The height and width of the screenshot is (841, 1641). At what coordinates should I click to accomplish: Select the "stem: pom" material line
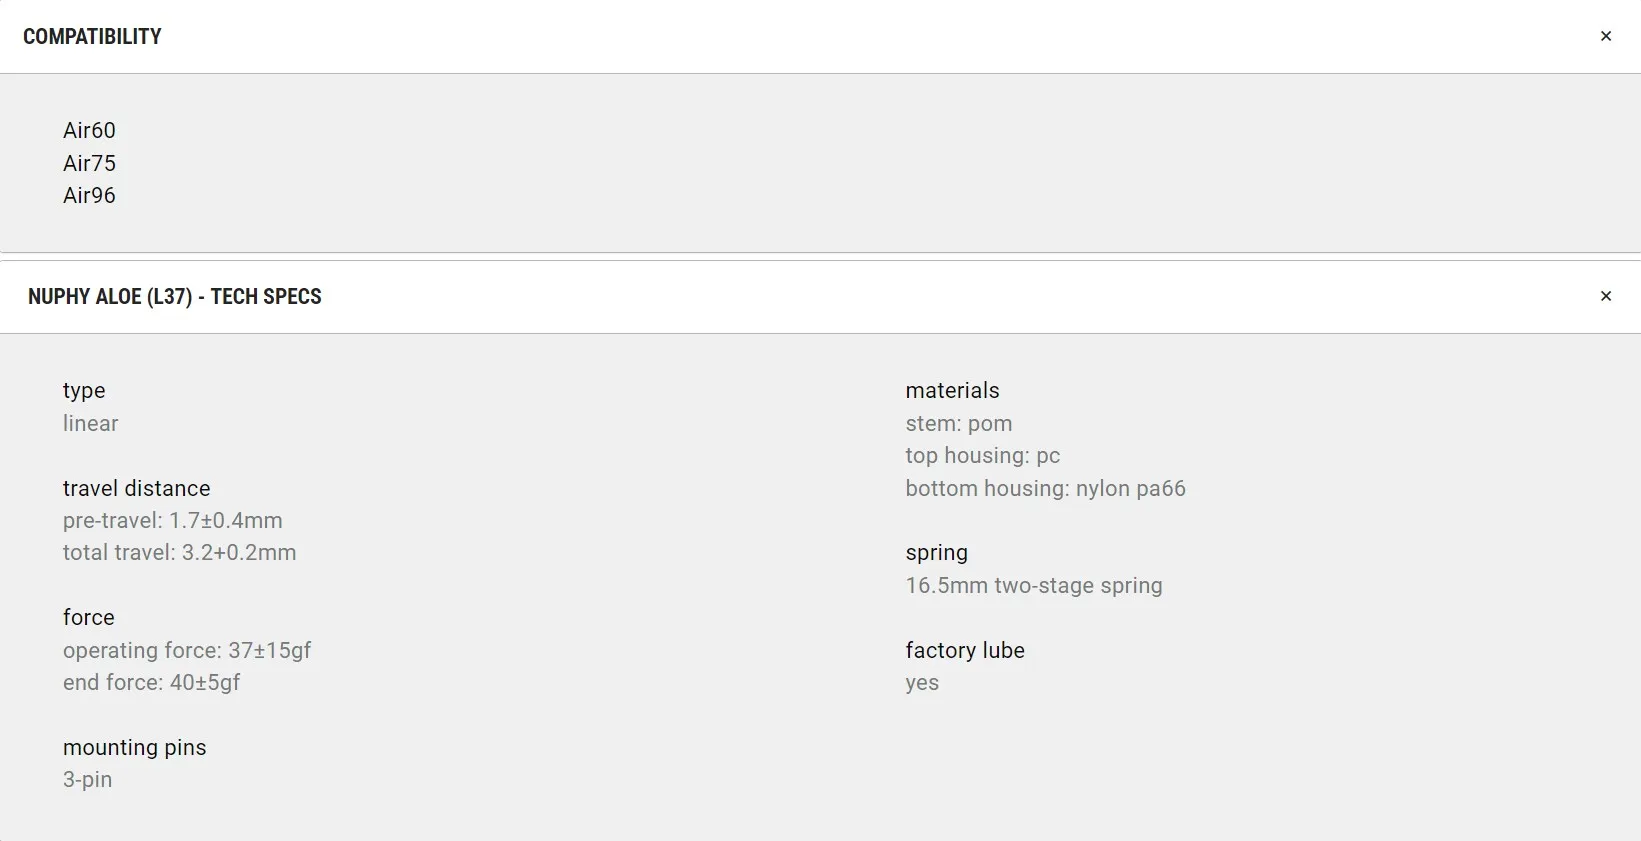[958, 424]
